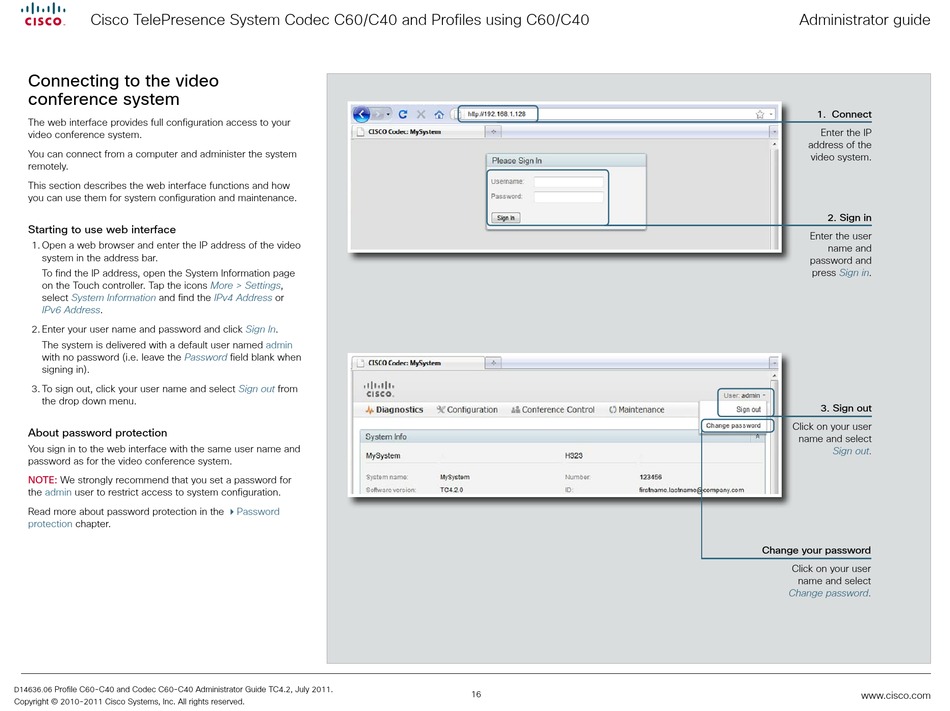Click the Username input field
This screenshot has height=711, width=950.
pyautogui.click(x=568, y=181)
